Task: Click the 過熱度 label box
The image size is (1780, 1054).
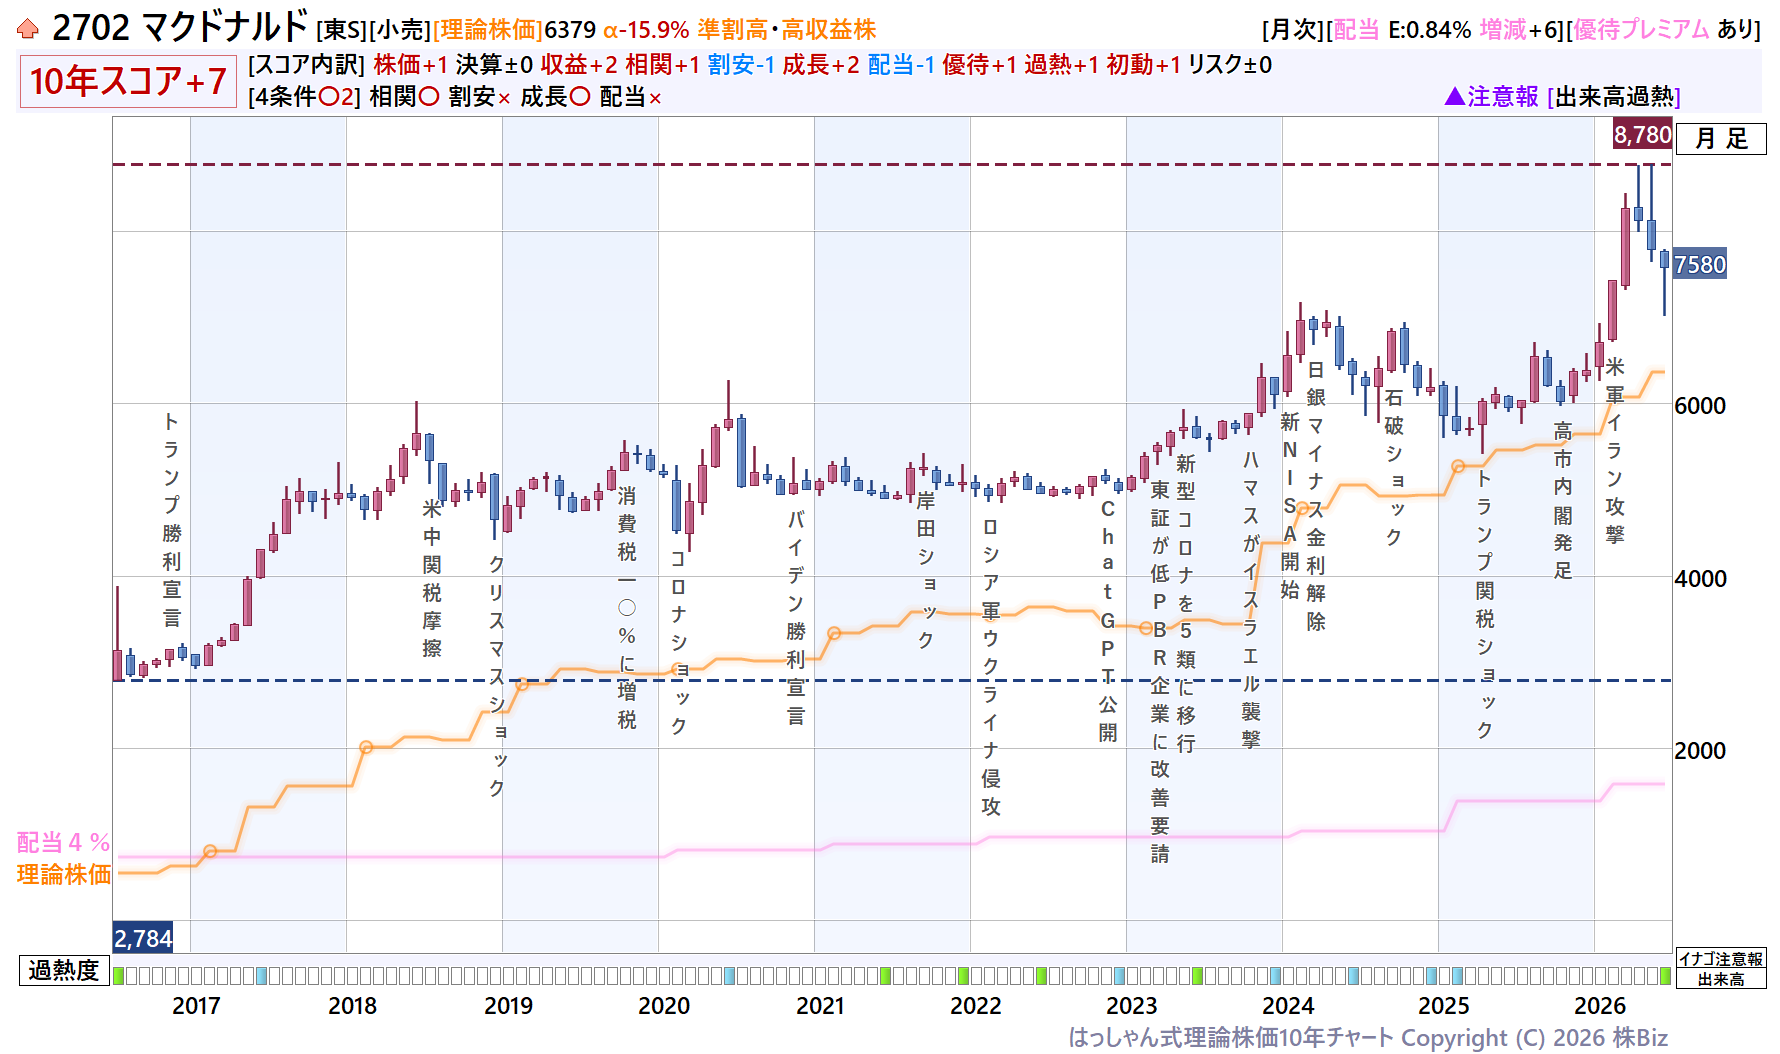Action: pyautogui.click(x=64, y=970)
